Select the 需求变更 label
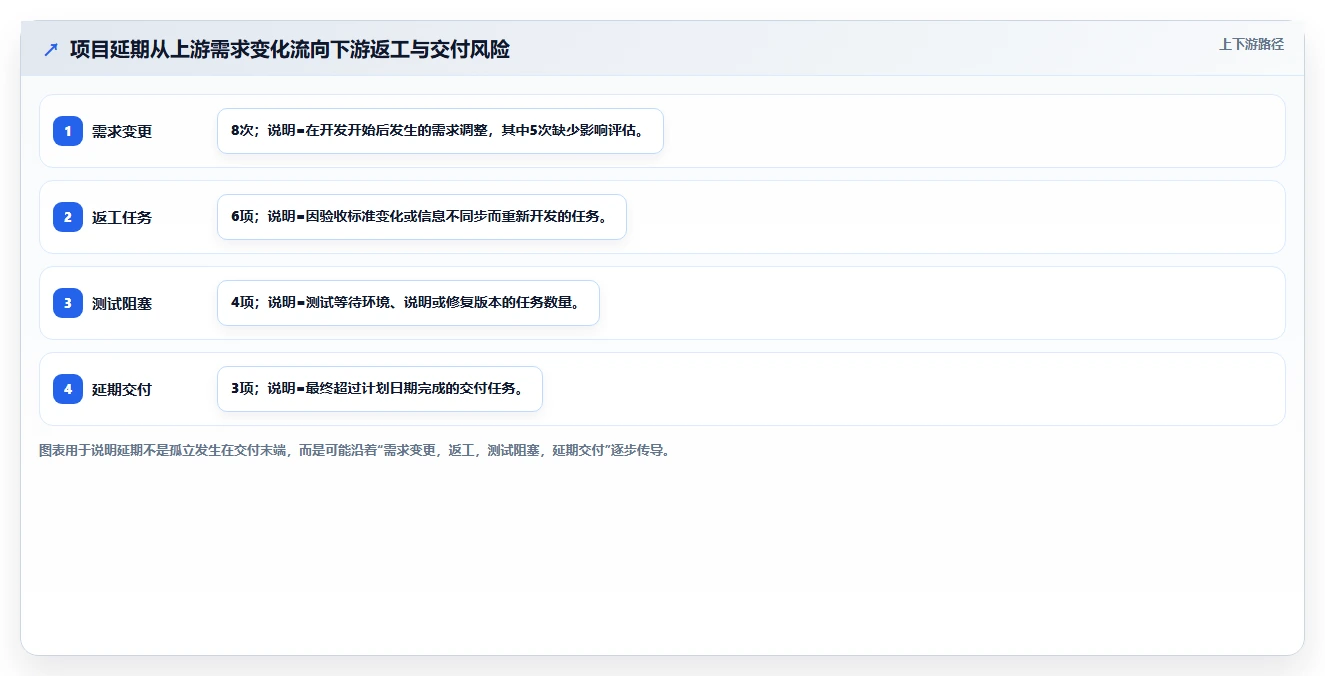The height and width of the screenshot is (676, 1325). [122, 131]
